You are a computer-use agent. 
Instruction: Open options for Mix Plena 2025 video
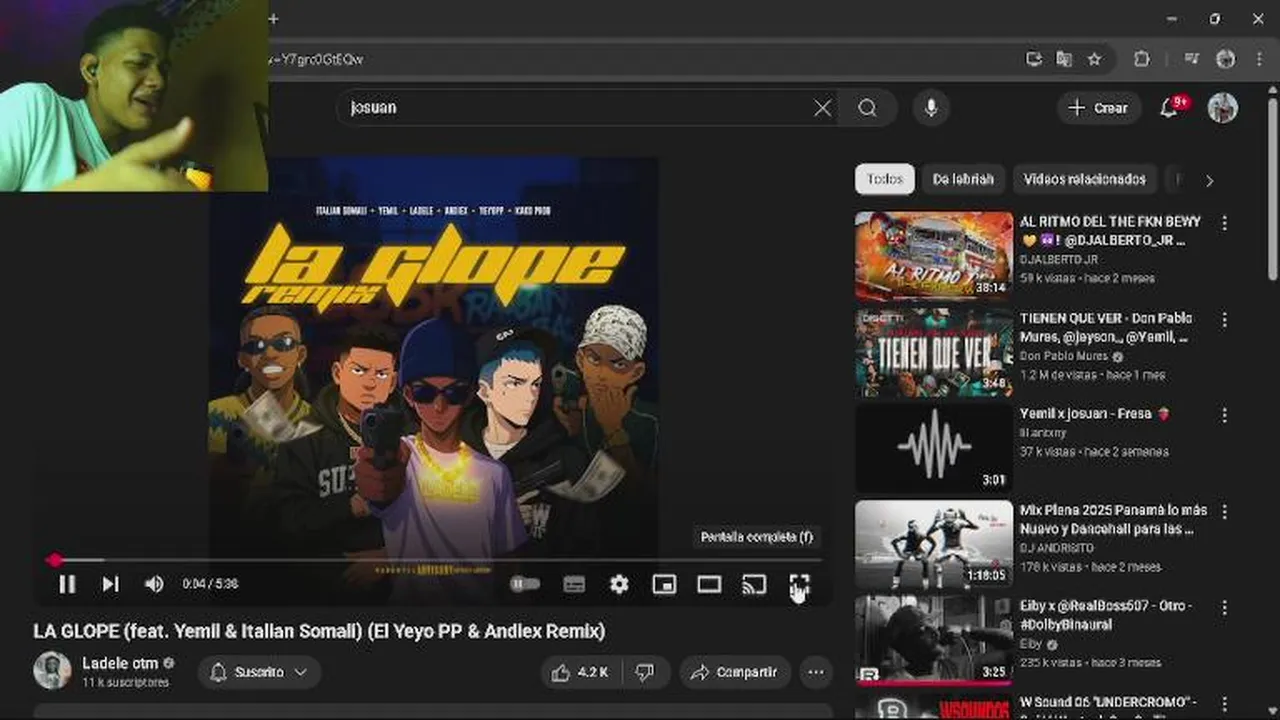point(1224,512)
